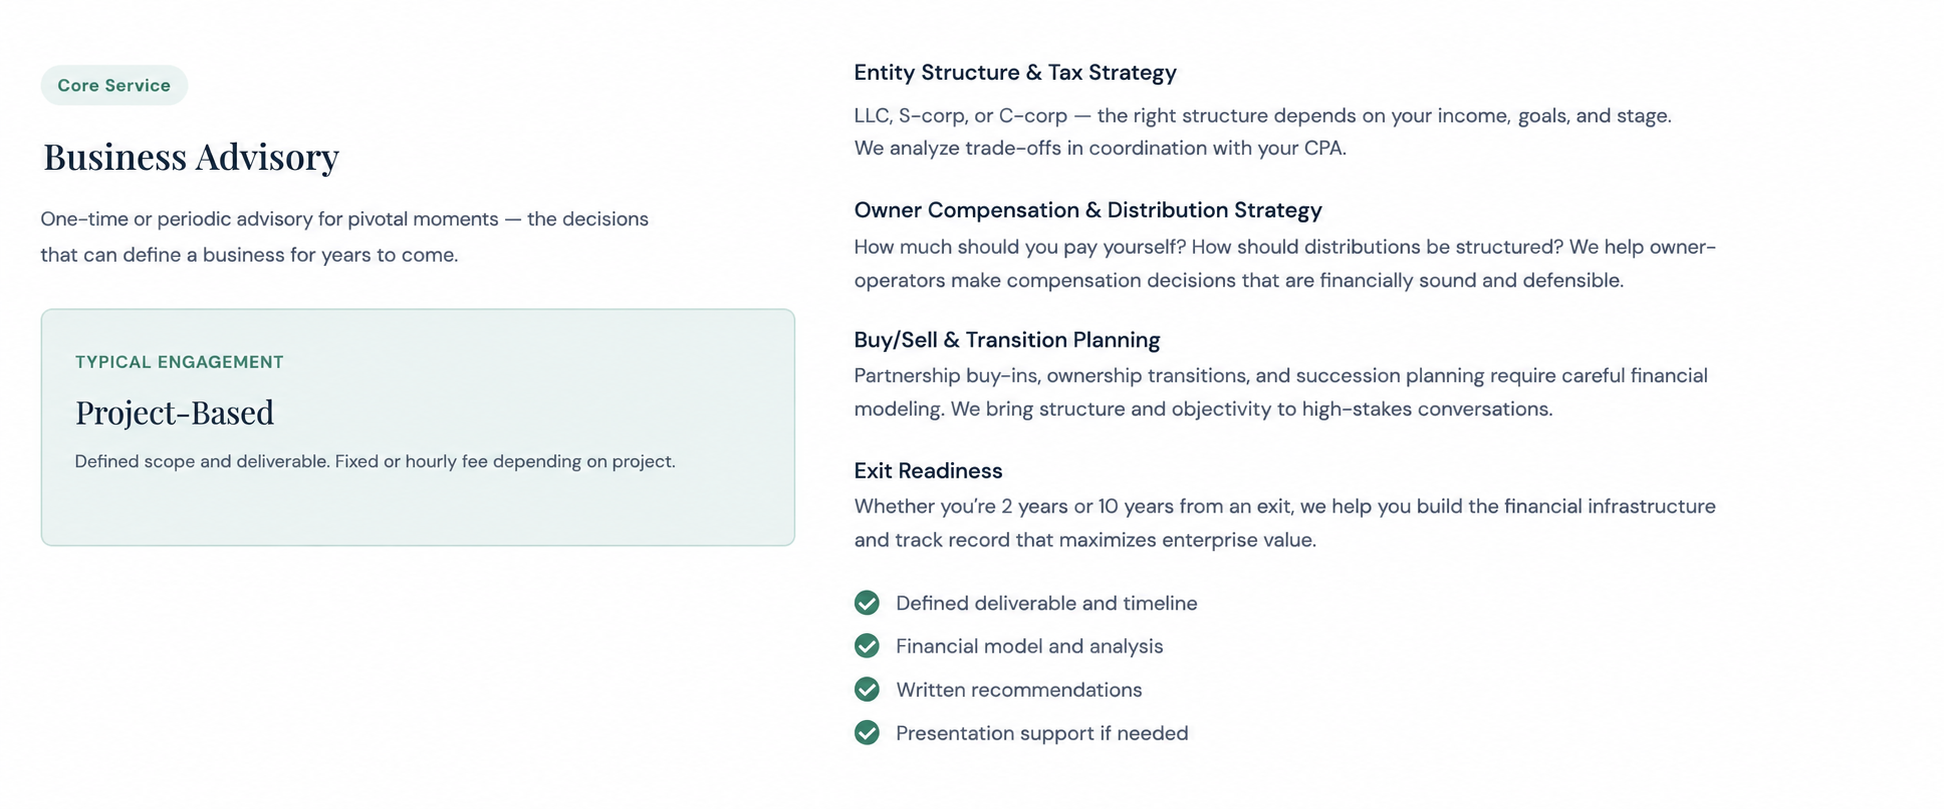Click the checkmark icon beside Financial model and analysis
This screenshot has height=809, width=1944.
coord(867,646)
